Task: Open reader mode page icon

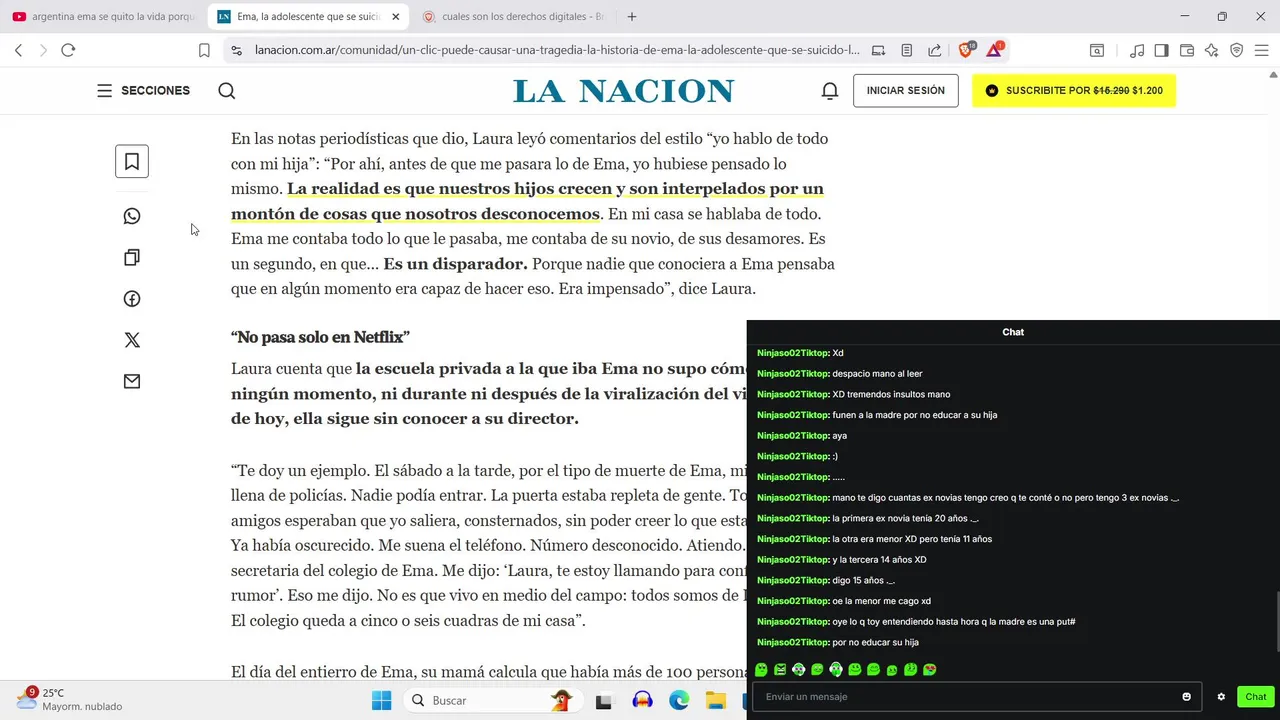Action: [x=906, y=50]
